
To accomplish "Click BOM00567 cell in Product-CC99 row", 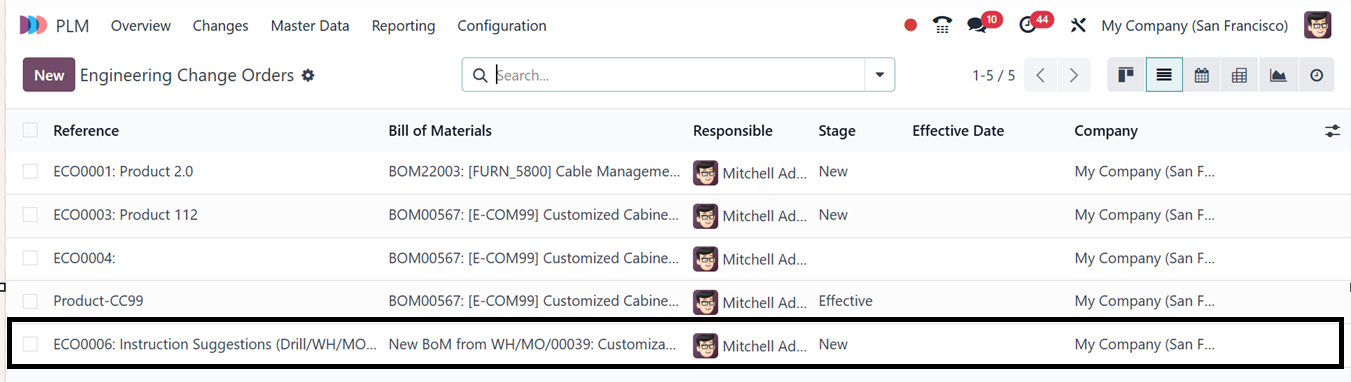I will pos(534,301).
